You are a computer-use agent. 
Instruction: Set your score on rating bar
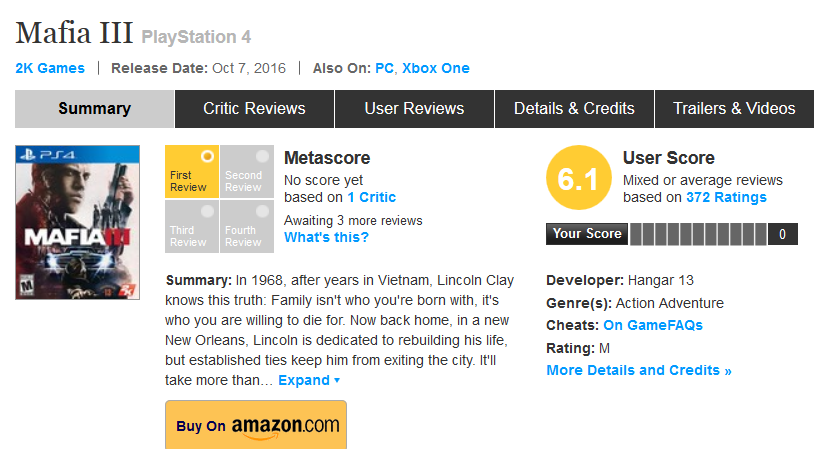(x=698, y=234)
